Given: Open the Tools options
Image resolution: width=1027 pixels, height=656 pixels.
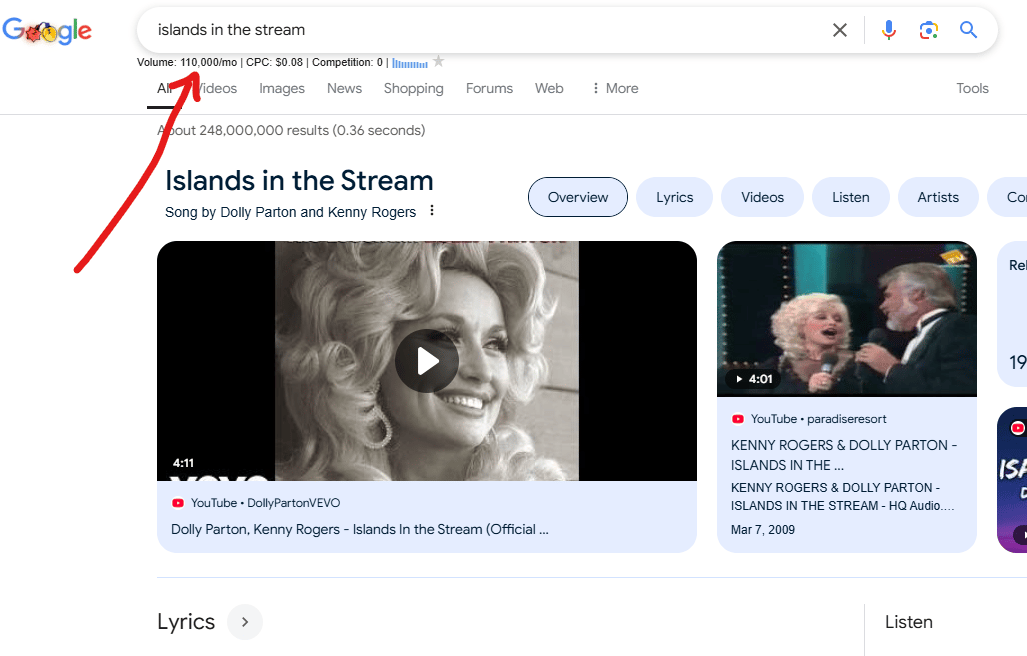Looking at the screenshot, I should click(x=972, y=88).
